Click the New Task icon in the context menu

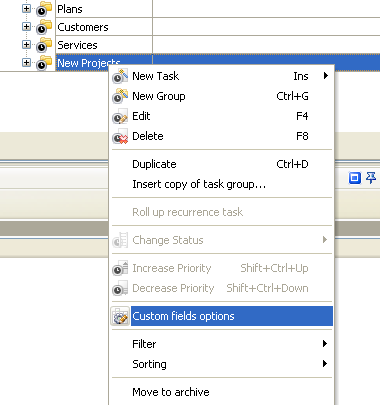click(x=120, y=76)
